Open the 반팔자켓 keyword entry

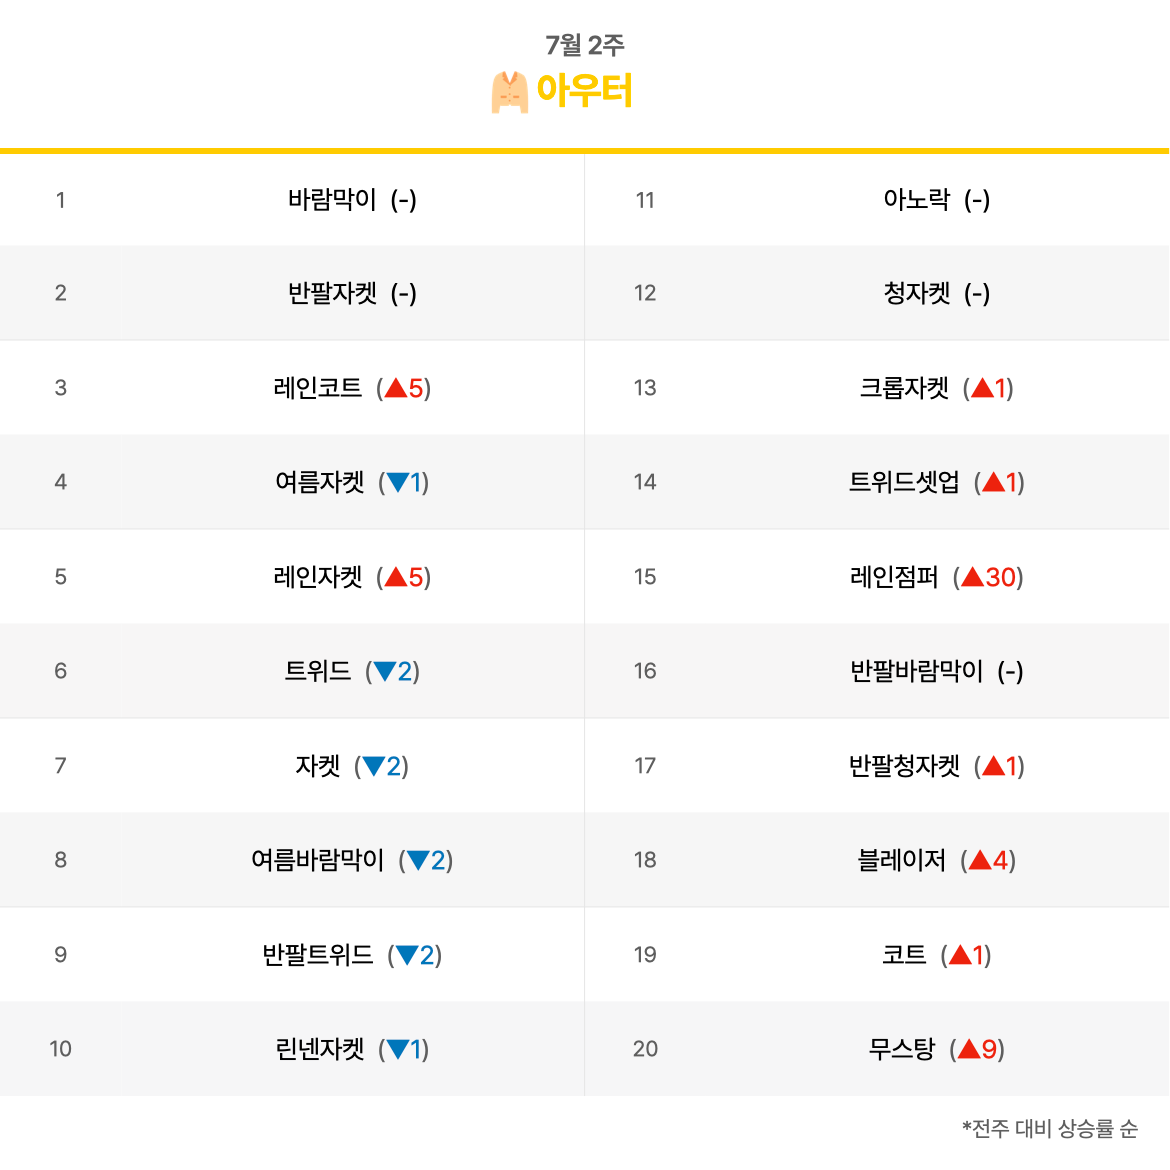pos(332,292)
